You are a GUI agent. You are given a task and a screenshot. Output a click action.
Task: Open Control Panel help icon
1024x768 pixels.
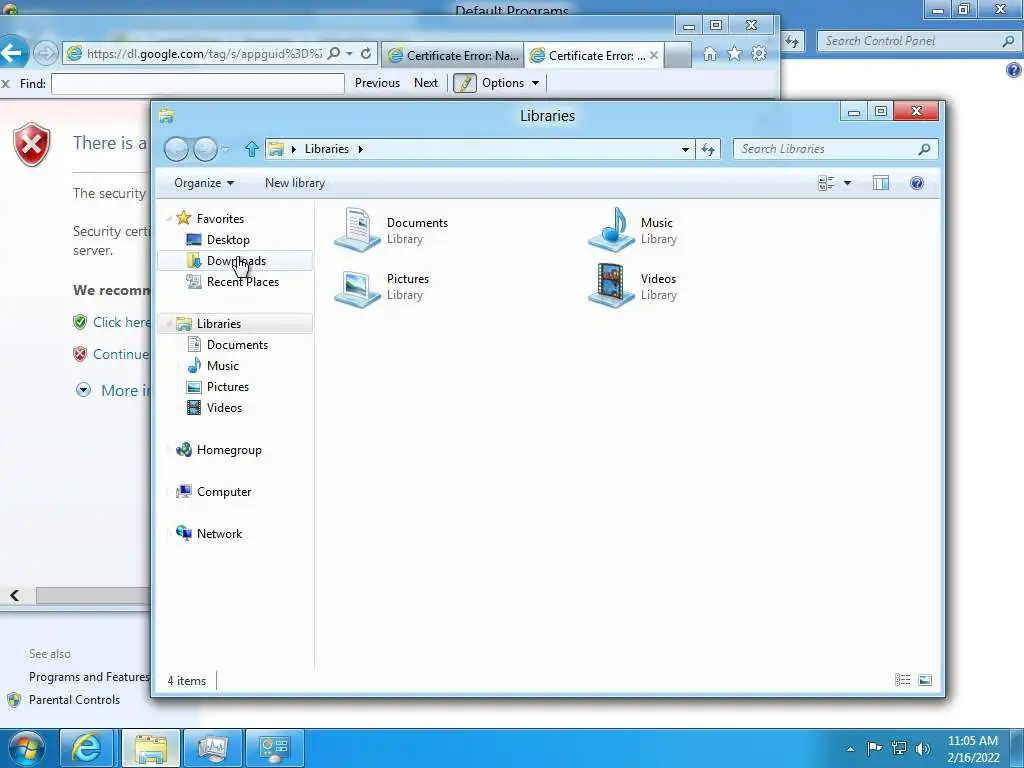point(1014,70)
